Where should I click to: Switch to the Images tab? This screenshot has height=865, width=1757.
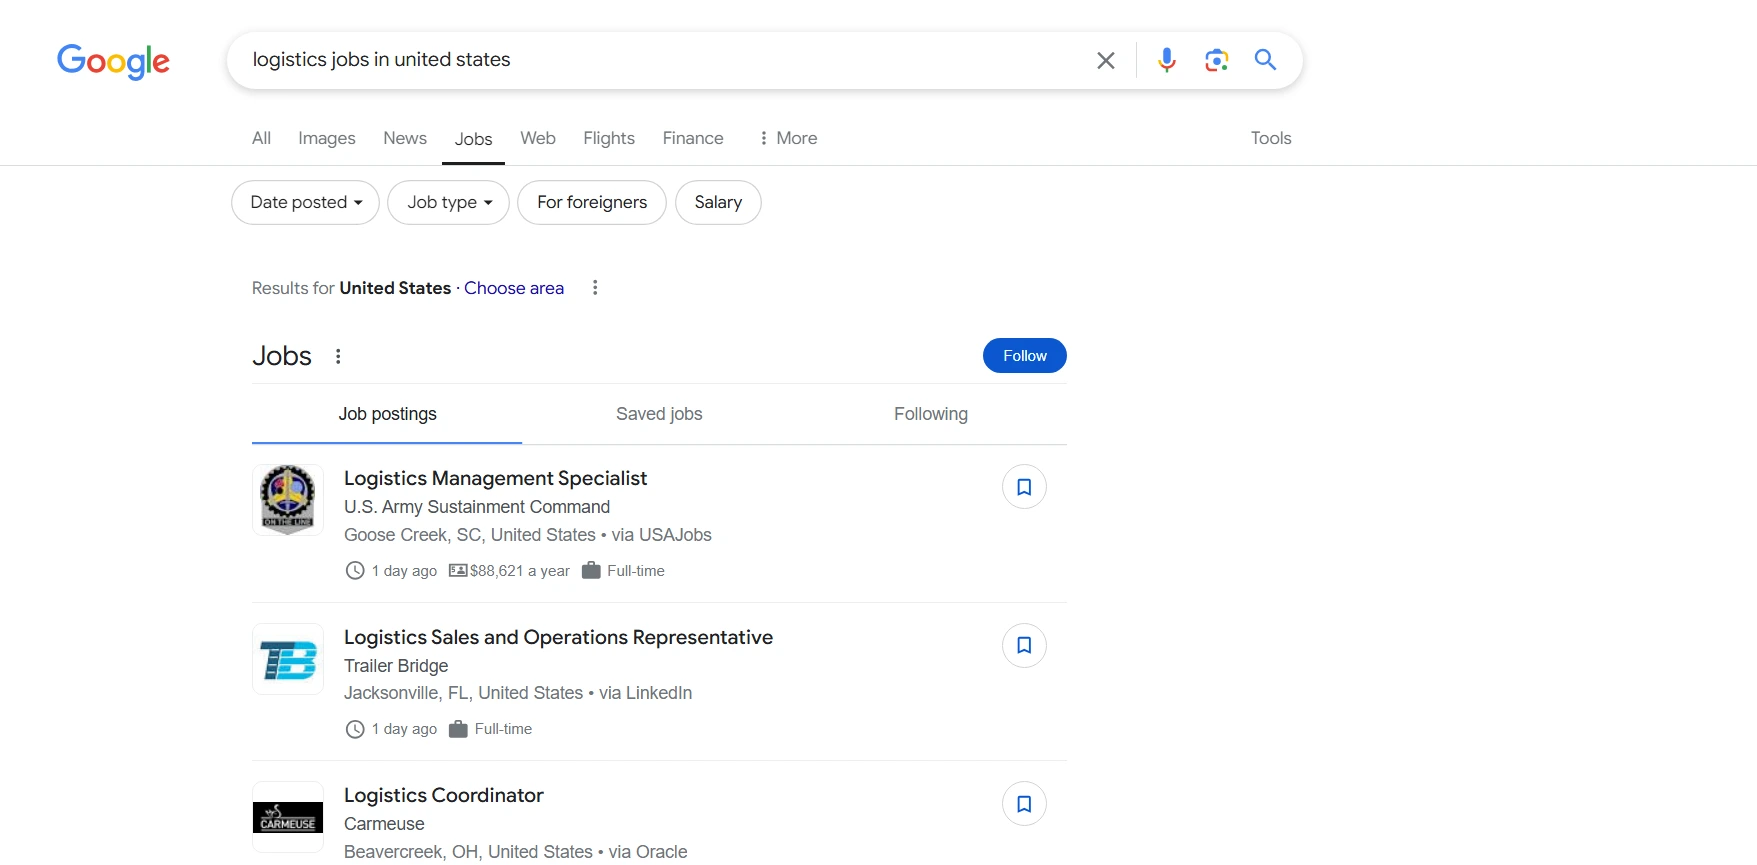(327, 138)
